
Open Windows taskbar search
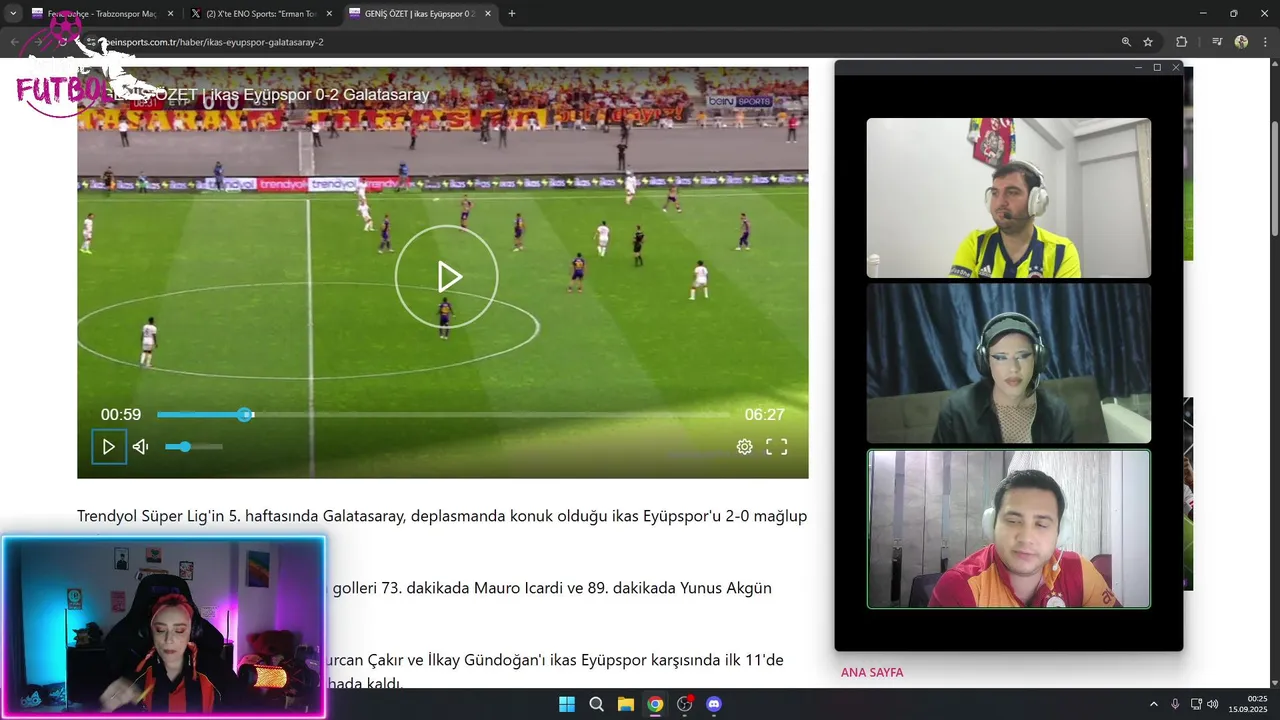tap(596, 704)
